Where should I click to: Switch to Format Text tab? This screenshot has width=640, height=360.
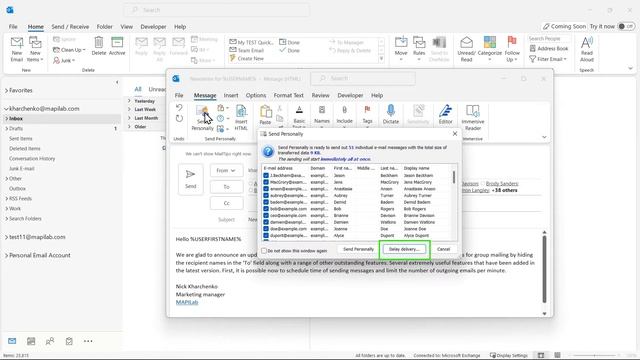(x=289, y=95)
